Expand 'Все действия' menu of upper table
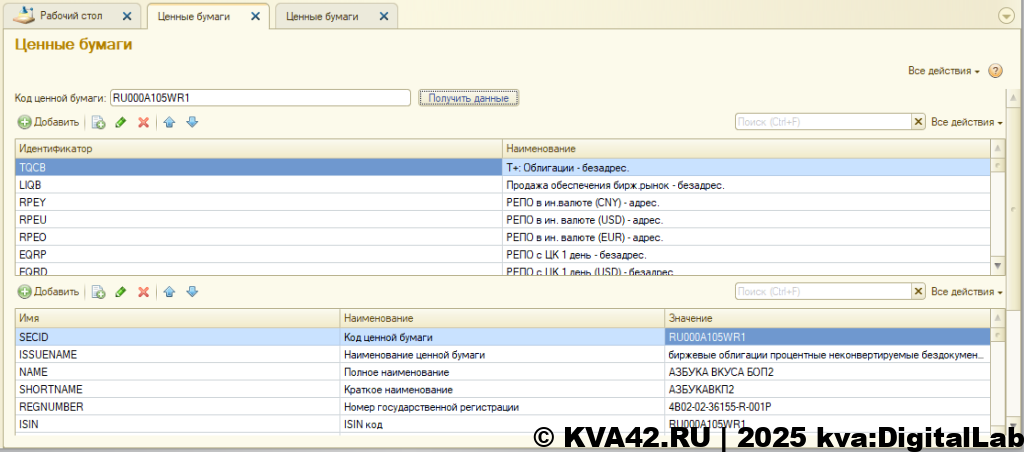 coord(966,122)
